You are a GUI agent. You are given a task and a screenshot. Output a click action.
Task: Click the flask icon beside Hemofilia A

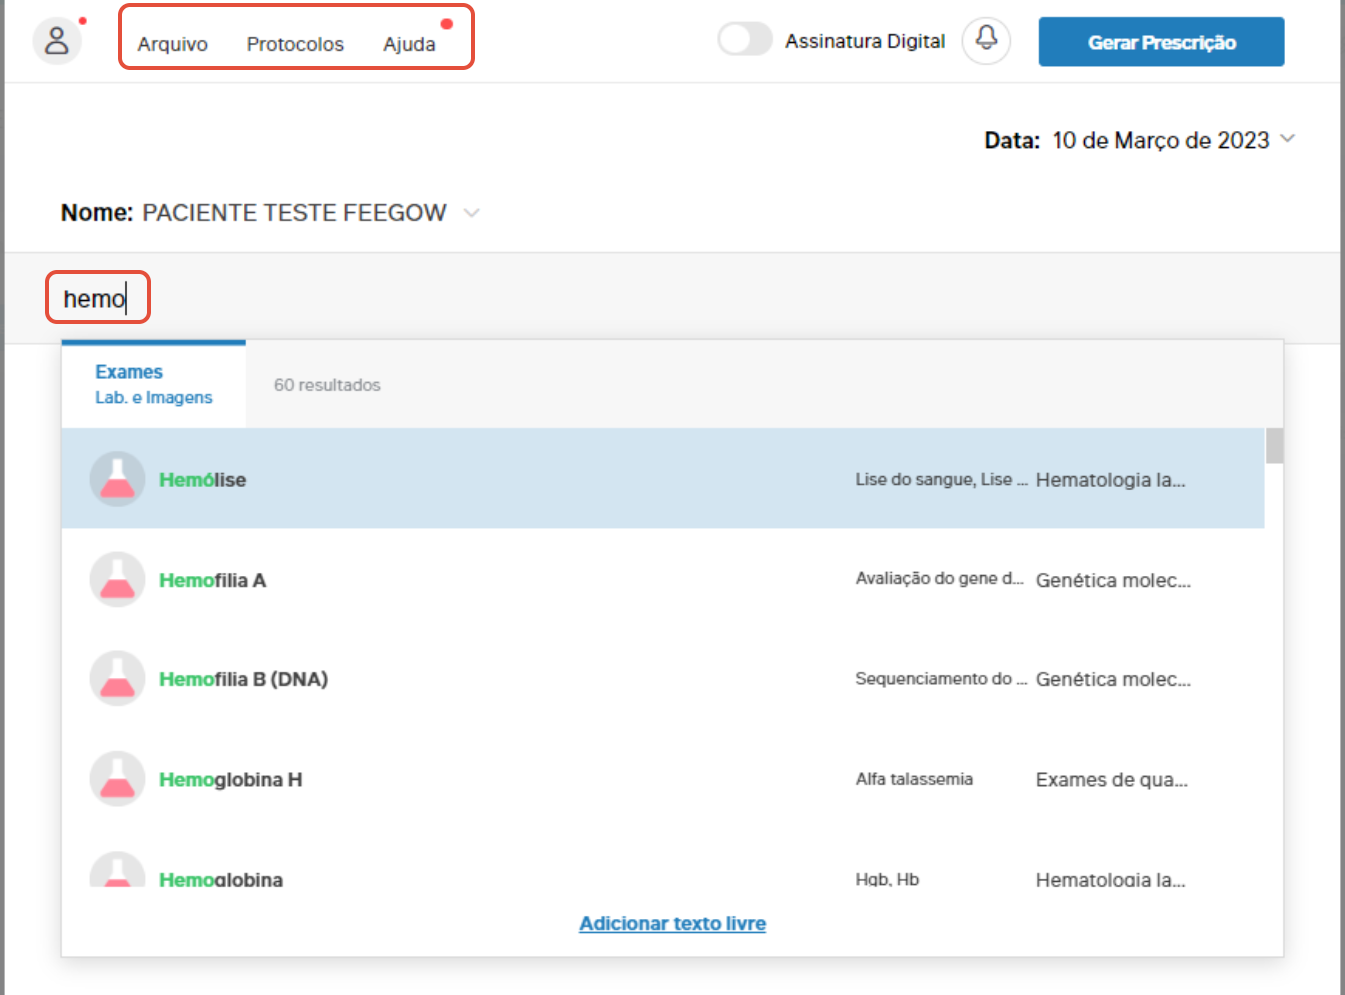(x=117, y=580)
